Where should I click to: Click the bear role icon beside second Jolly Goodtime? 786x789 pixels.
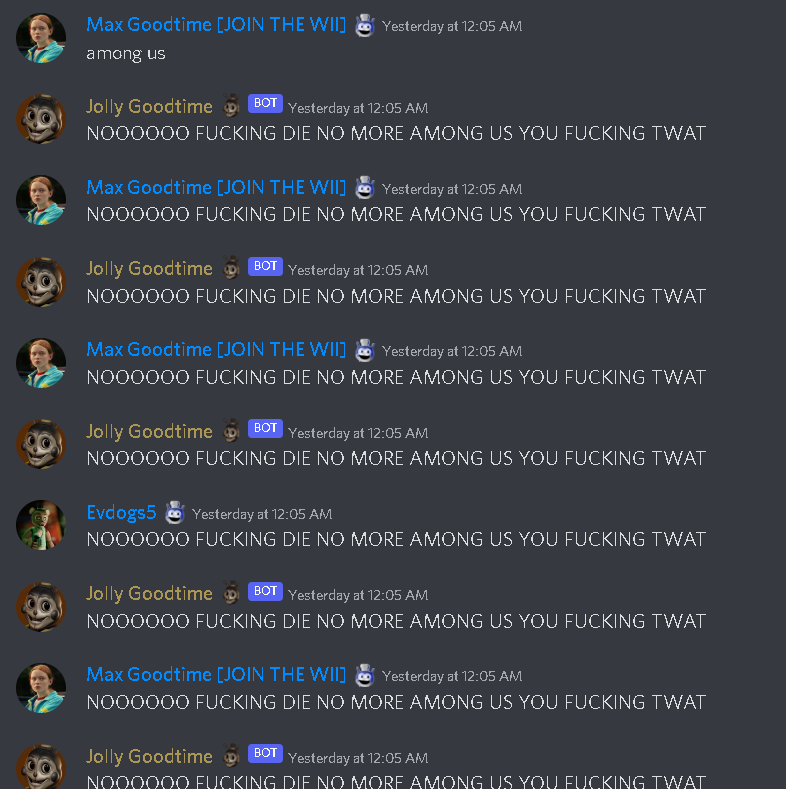click(231, 268)
